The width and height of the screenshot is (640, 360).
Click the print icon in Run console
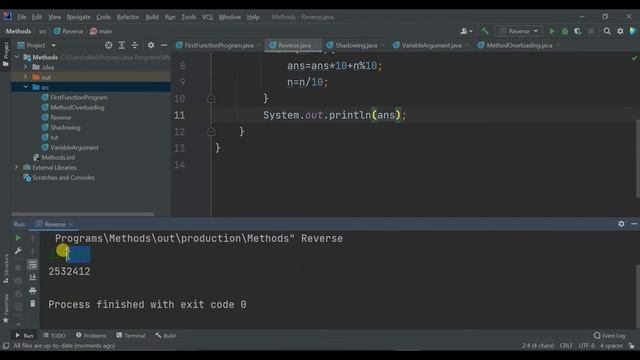click(x=33, y=291)
